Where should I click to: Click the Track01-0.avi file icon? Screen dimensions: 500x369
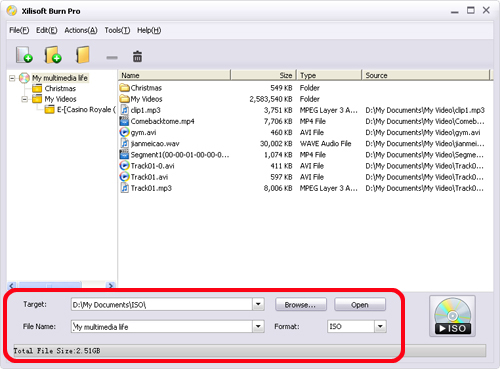[124, 166]
